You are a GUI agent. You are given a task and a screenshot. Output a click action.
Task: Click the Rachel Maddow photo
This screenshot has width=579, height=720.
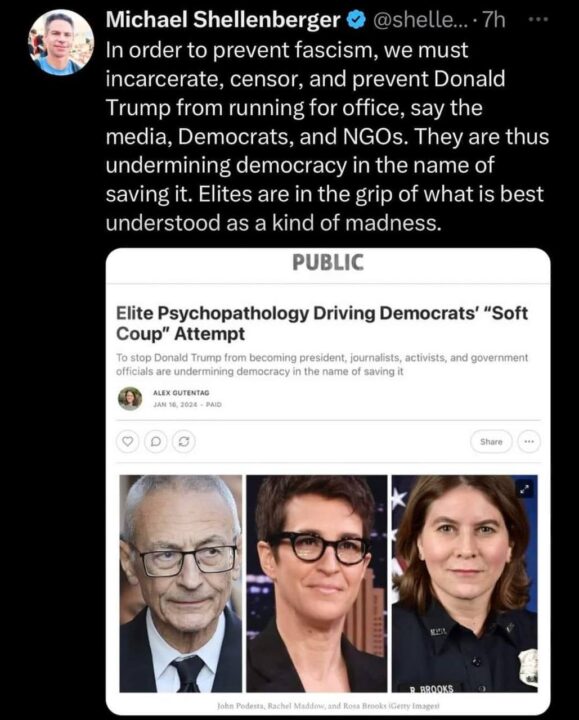(317, 584)
